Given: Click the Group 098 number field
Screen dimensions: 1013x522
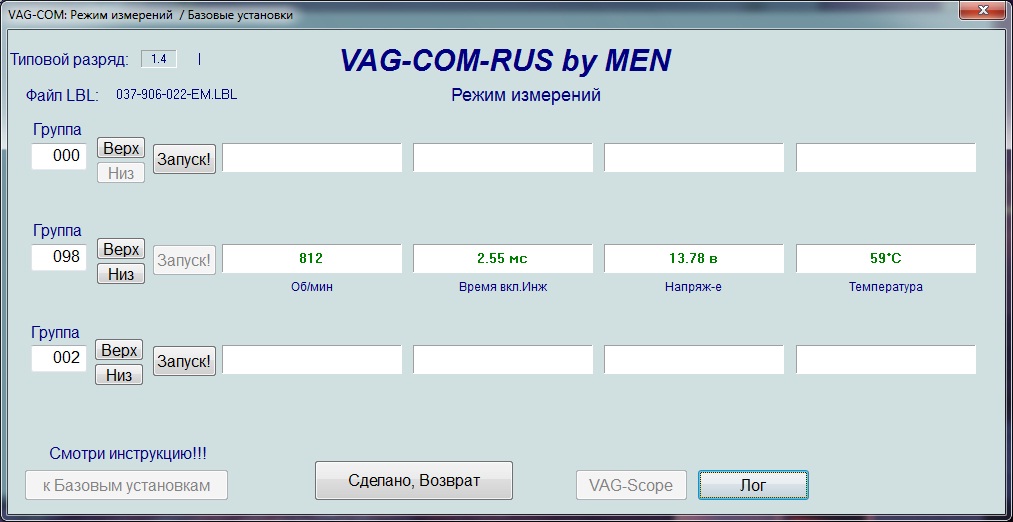Looking at the screenshot, I should (59, 257).
